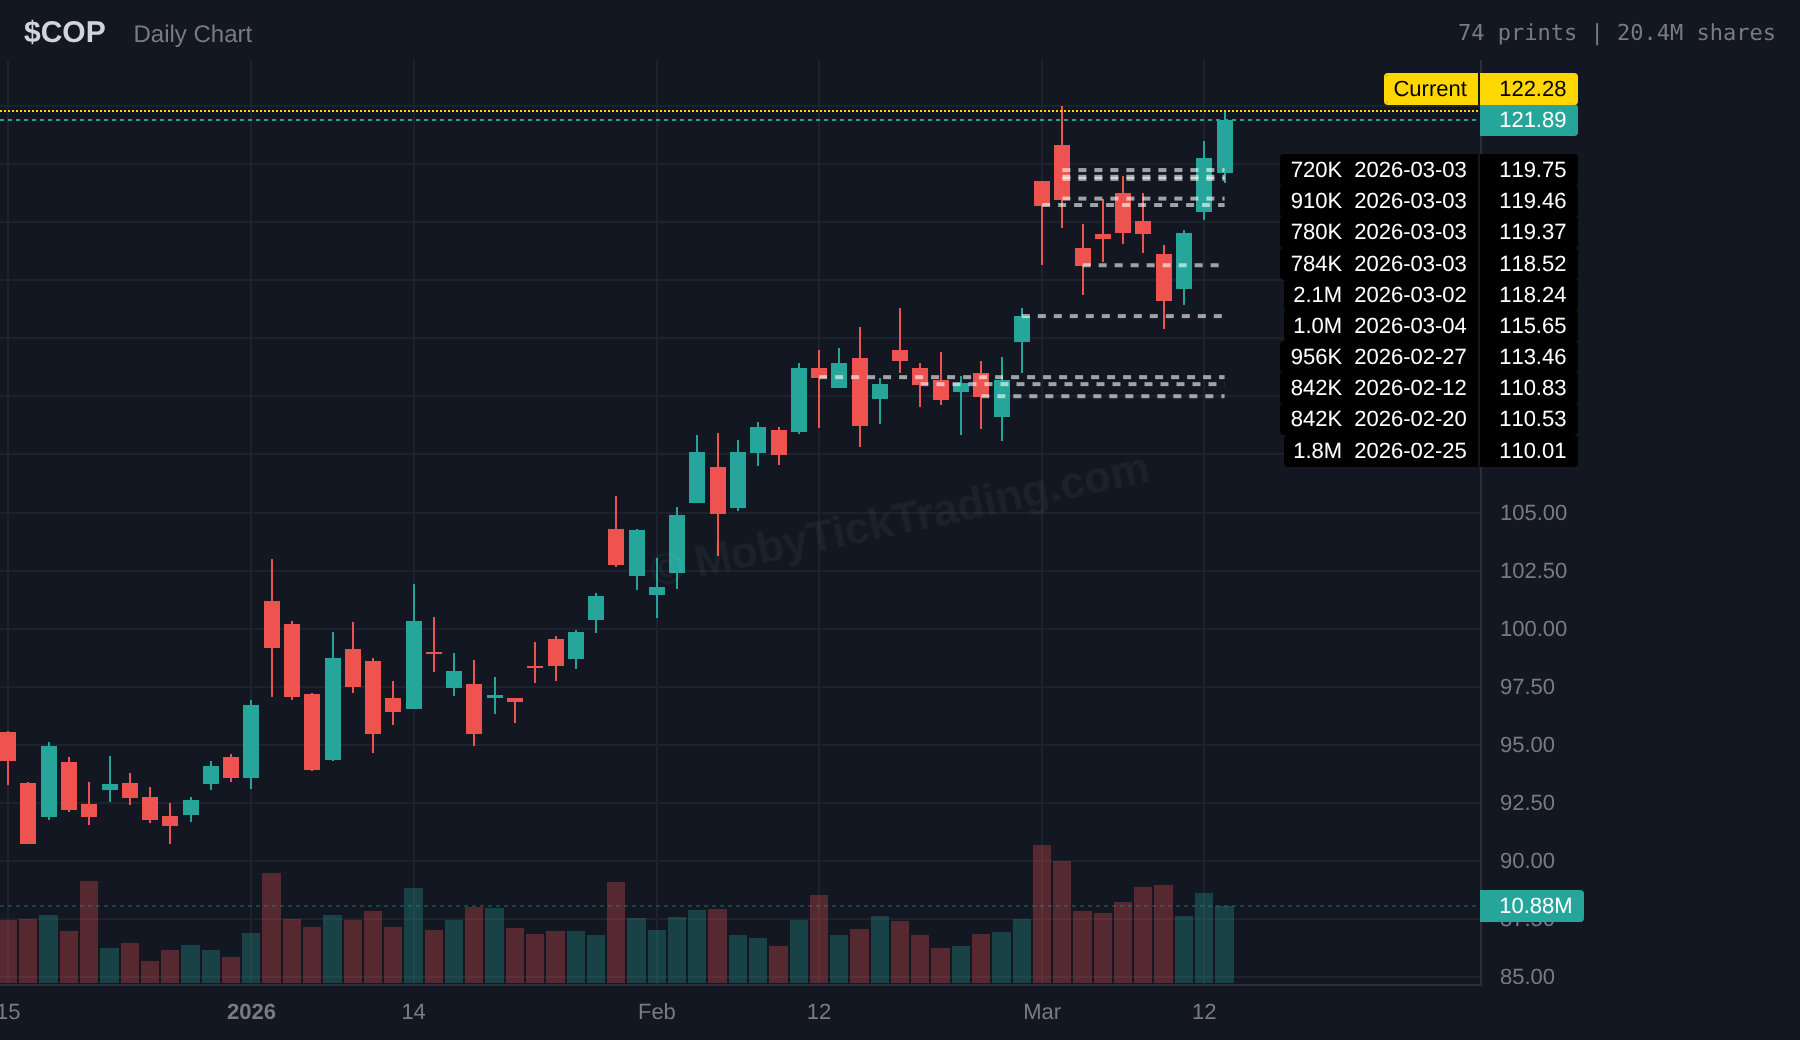The width and height of the screenshot is (1800, 1040).
Task: Click the Mar label on time axis
Action: coord(1041,1012)
